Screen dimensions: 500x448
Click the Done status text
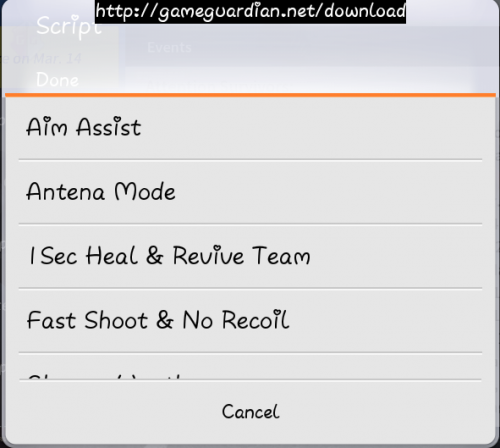point(57,80)
